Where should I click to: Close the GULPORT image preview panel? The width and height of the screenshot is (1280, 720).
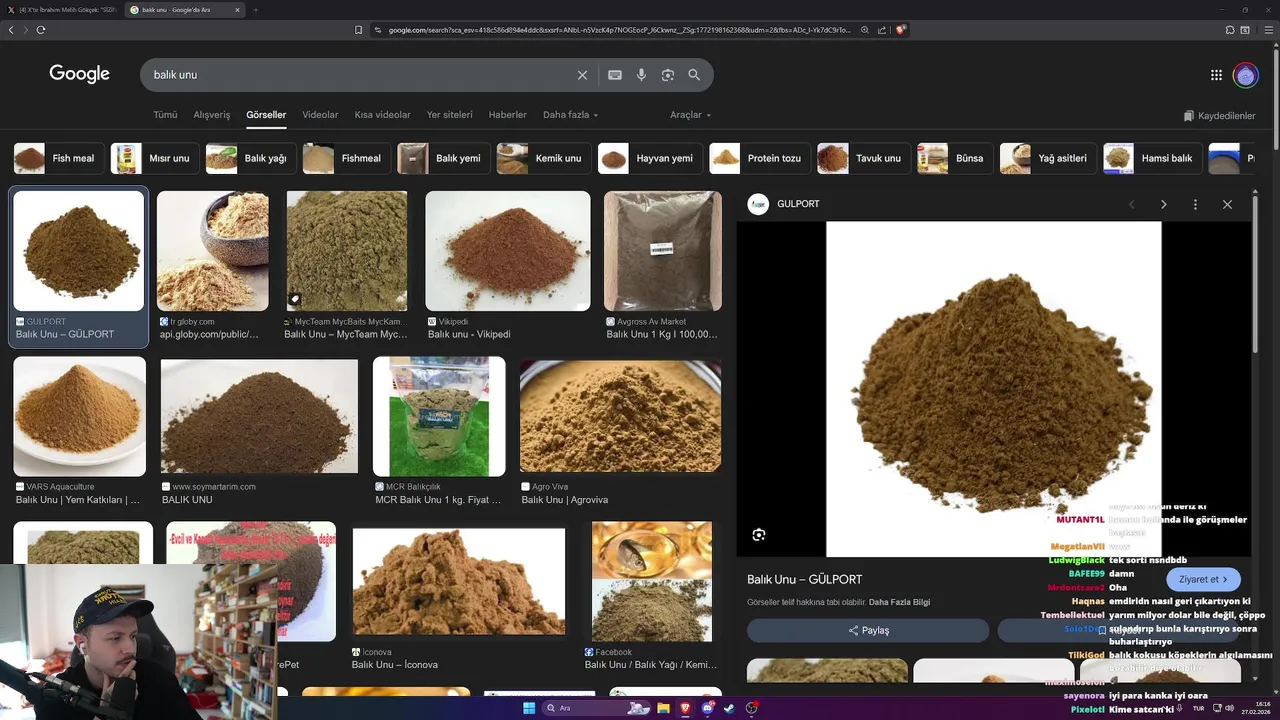[1227, 204]
